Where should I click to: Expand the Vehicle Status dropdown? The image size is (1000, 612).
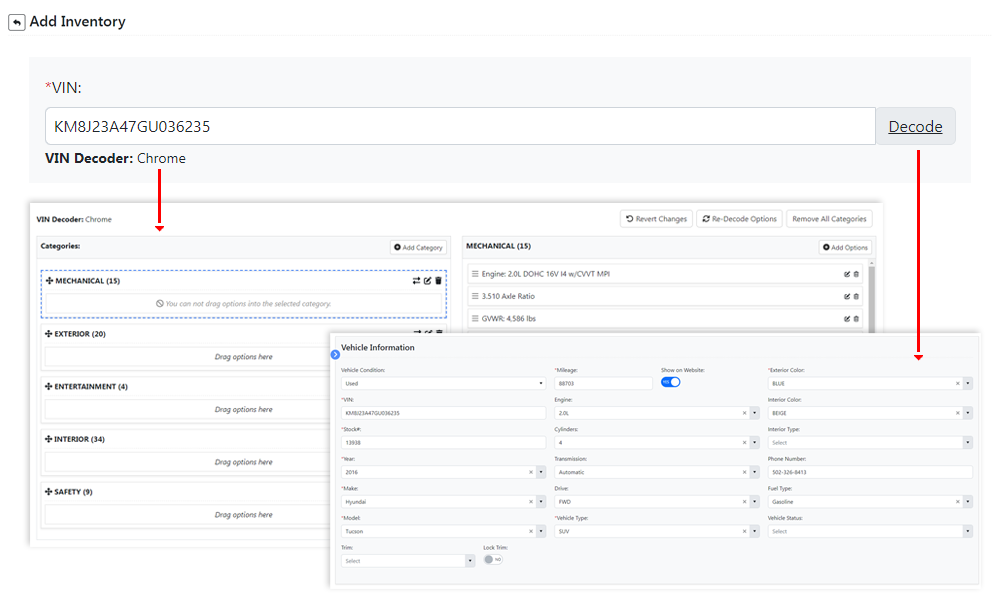click(x=870, y=531)
